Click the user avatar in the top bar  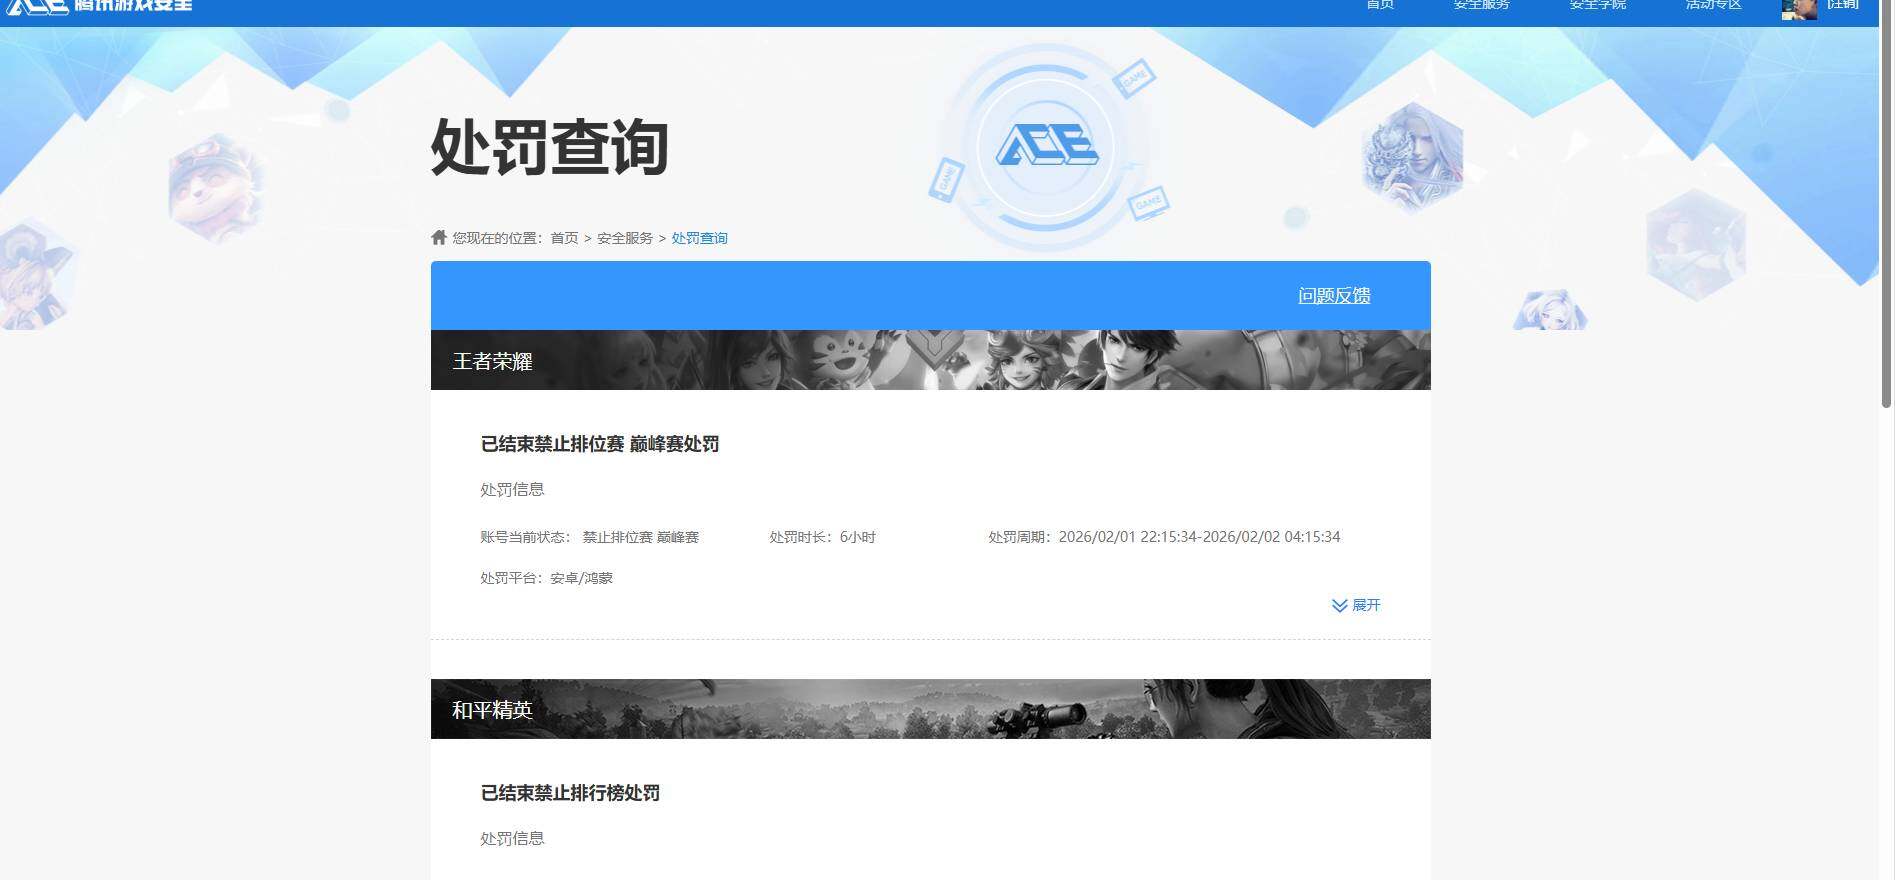click(1799, 9)
